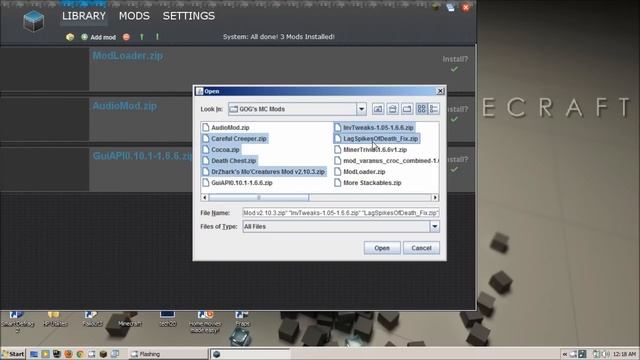Image resolution: width=640 pixels, height=360 pixels.
Task: Switch to List view in Open dialog
Action: (x=421, y=109)
